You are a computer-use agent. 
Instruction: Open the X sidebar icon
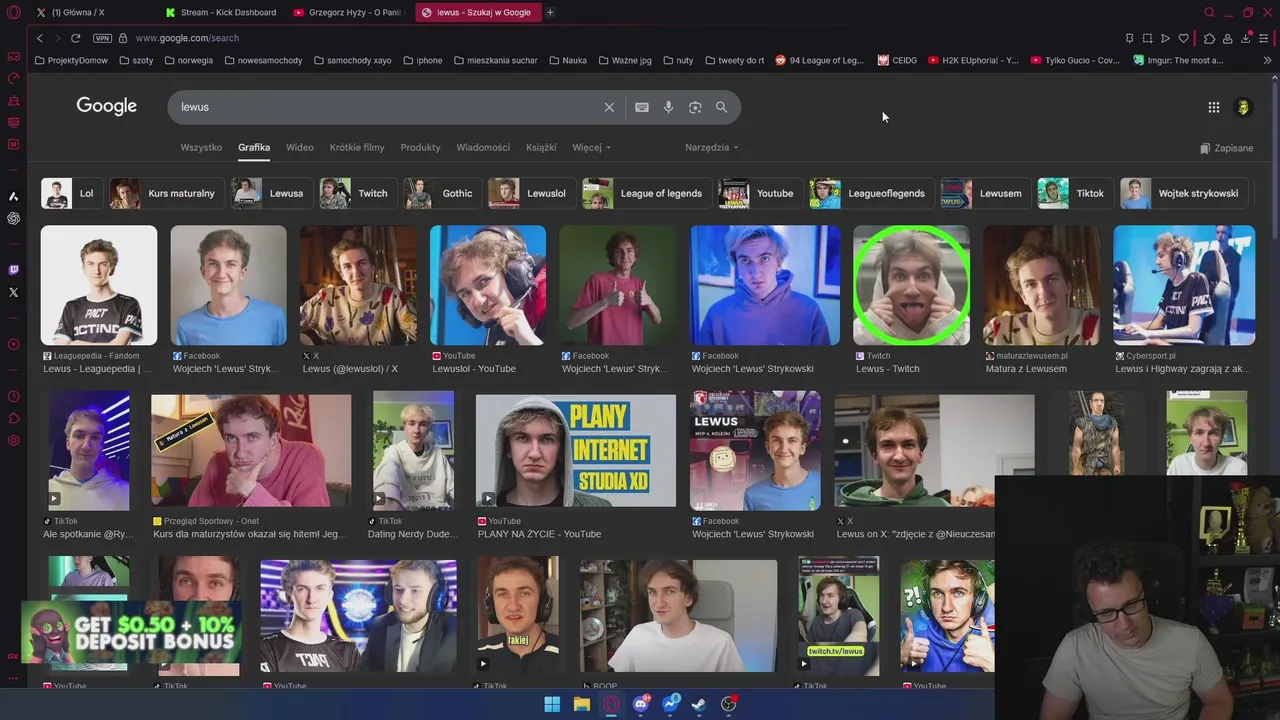(13, 292)
